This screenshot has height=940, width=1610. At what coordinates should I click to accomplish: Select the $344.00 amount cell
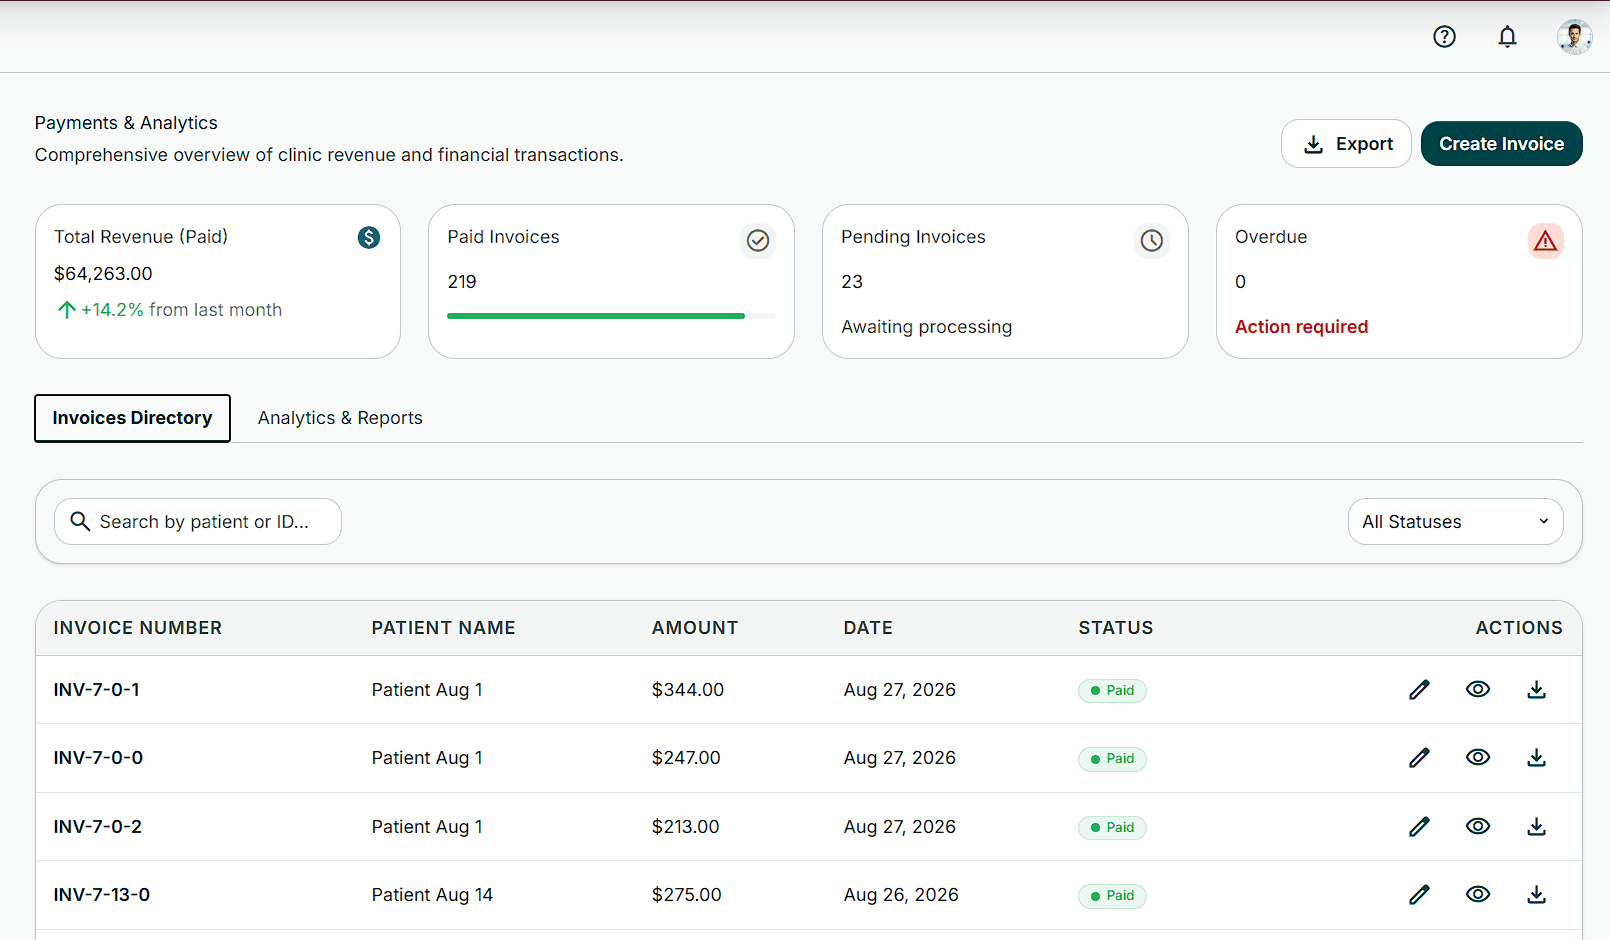[688, 690]
